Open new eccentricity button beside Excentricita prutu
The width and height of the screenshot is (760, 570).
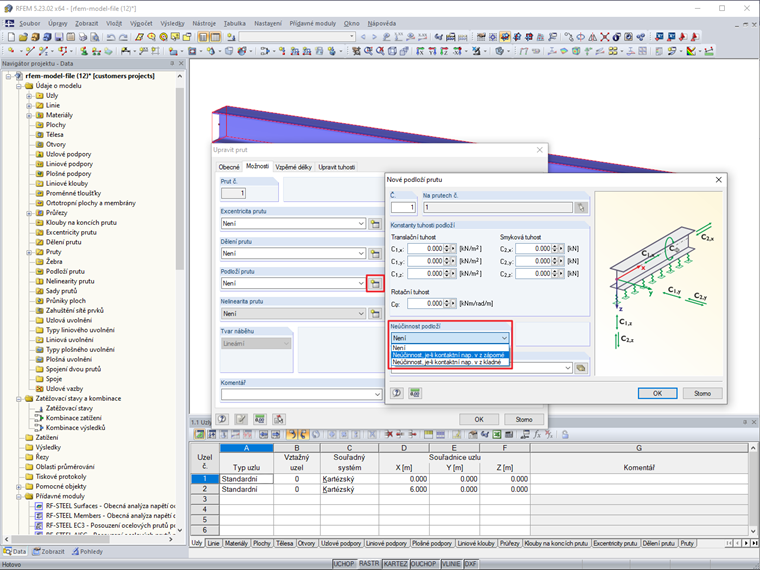375,224
